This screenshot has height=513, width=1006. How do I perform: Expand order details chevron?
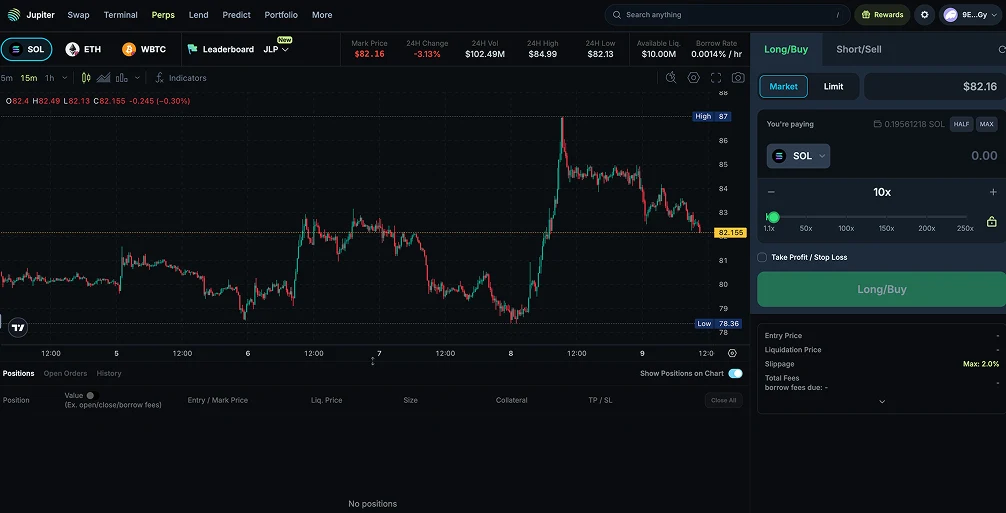882,401
